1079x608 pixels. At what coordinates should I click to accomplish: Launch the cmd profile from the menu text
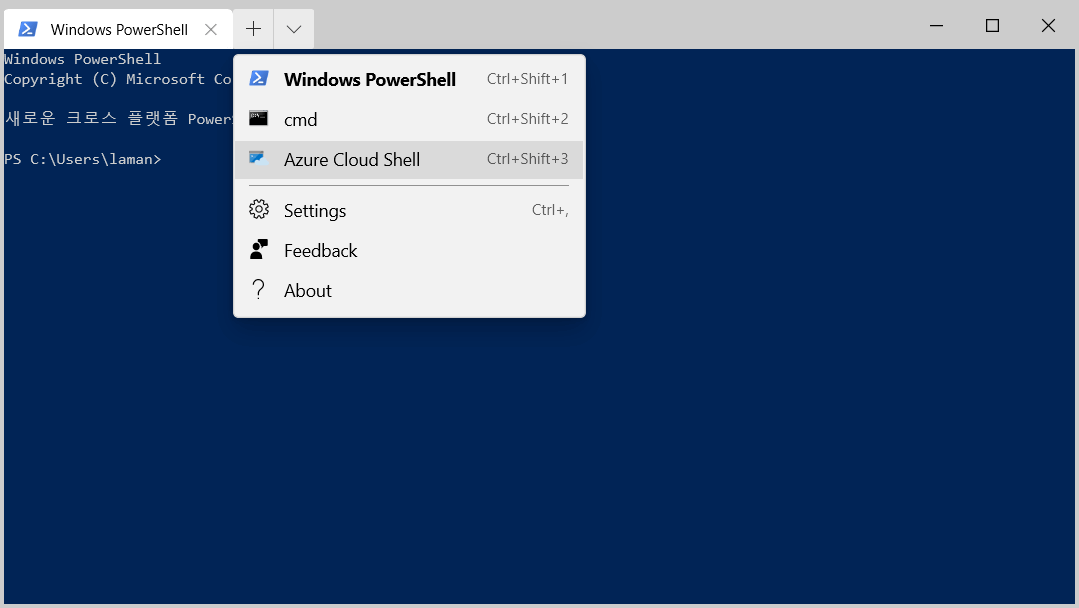click(x=300, y=120)
